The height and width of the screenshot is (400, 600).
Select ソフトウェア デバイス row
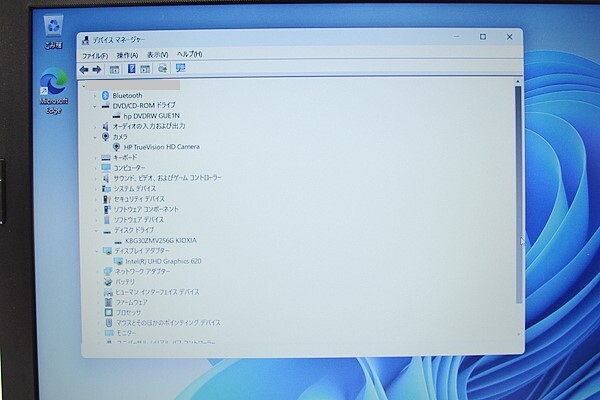(x=139, y=220)
